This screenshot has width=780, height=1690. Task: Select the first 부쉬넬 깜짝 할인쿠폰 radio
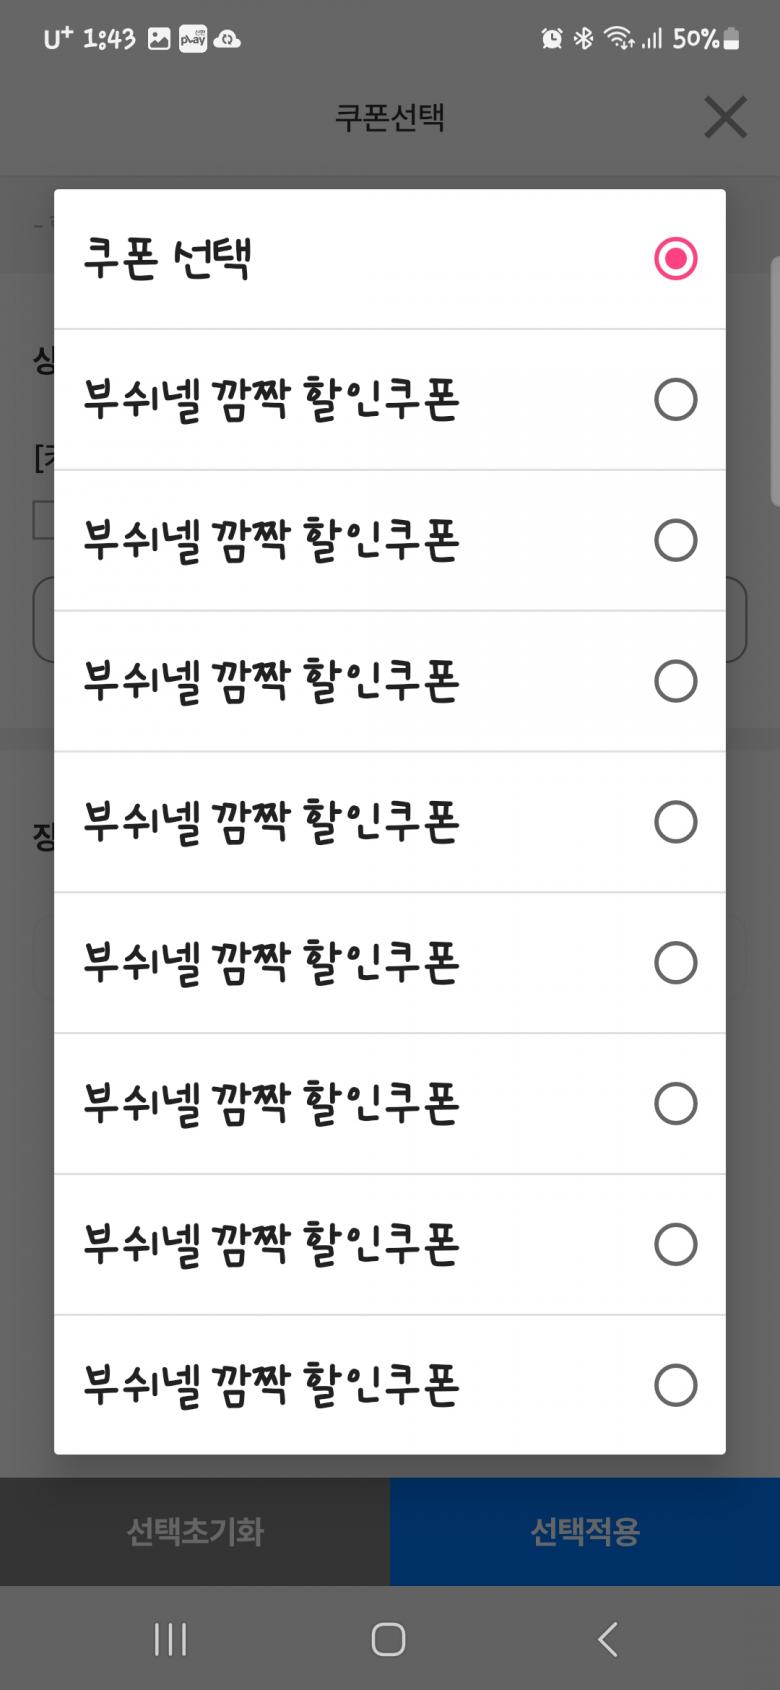(675, 400)
